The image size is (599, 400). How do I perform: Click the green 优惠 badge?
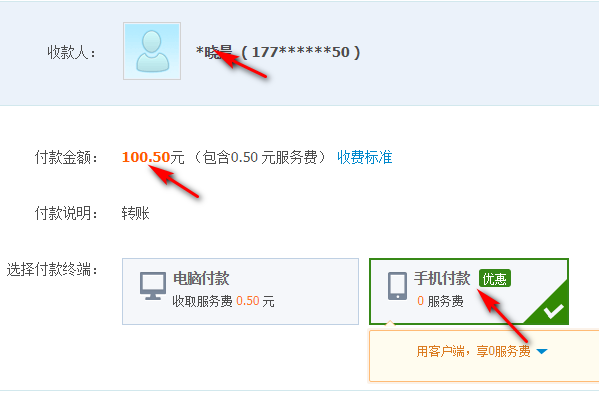pyautogui.click(x=495, y=279)
